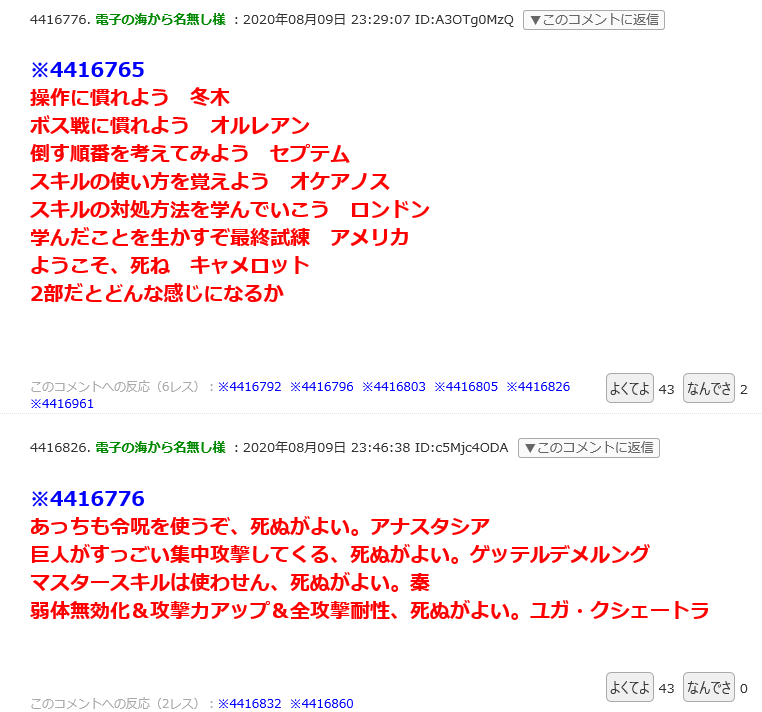Click the comment number 4416826.

[60, 448]
